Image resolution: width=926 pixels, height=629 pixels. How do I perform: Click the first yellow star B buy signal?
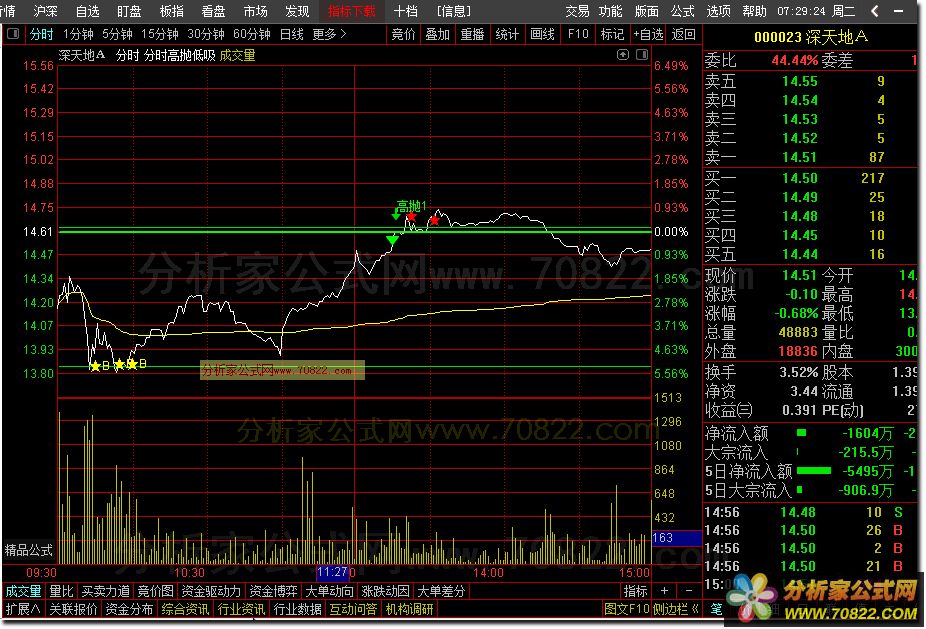pos(95,367)
